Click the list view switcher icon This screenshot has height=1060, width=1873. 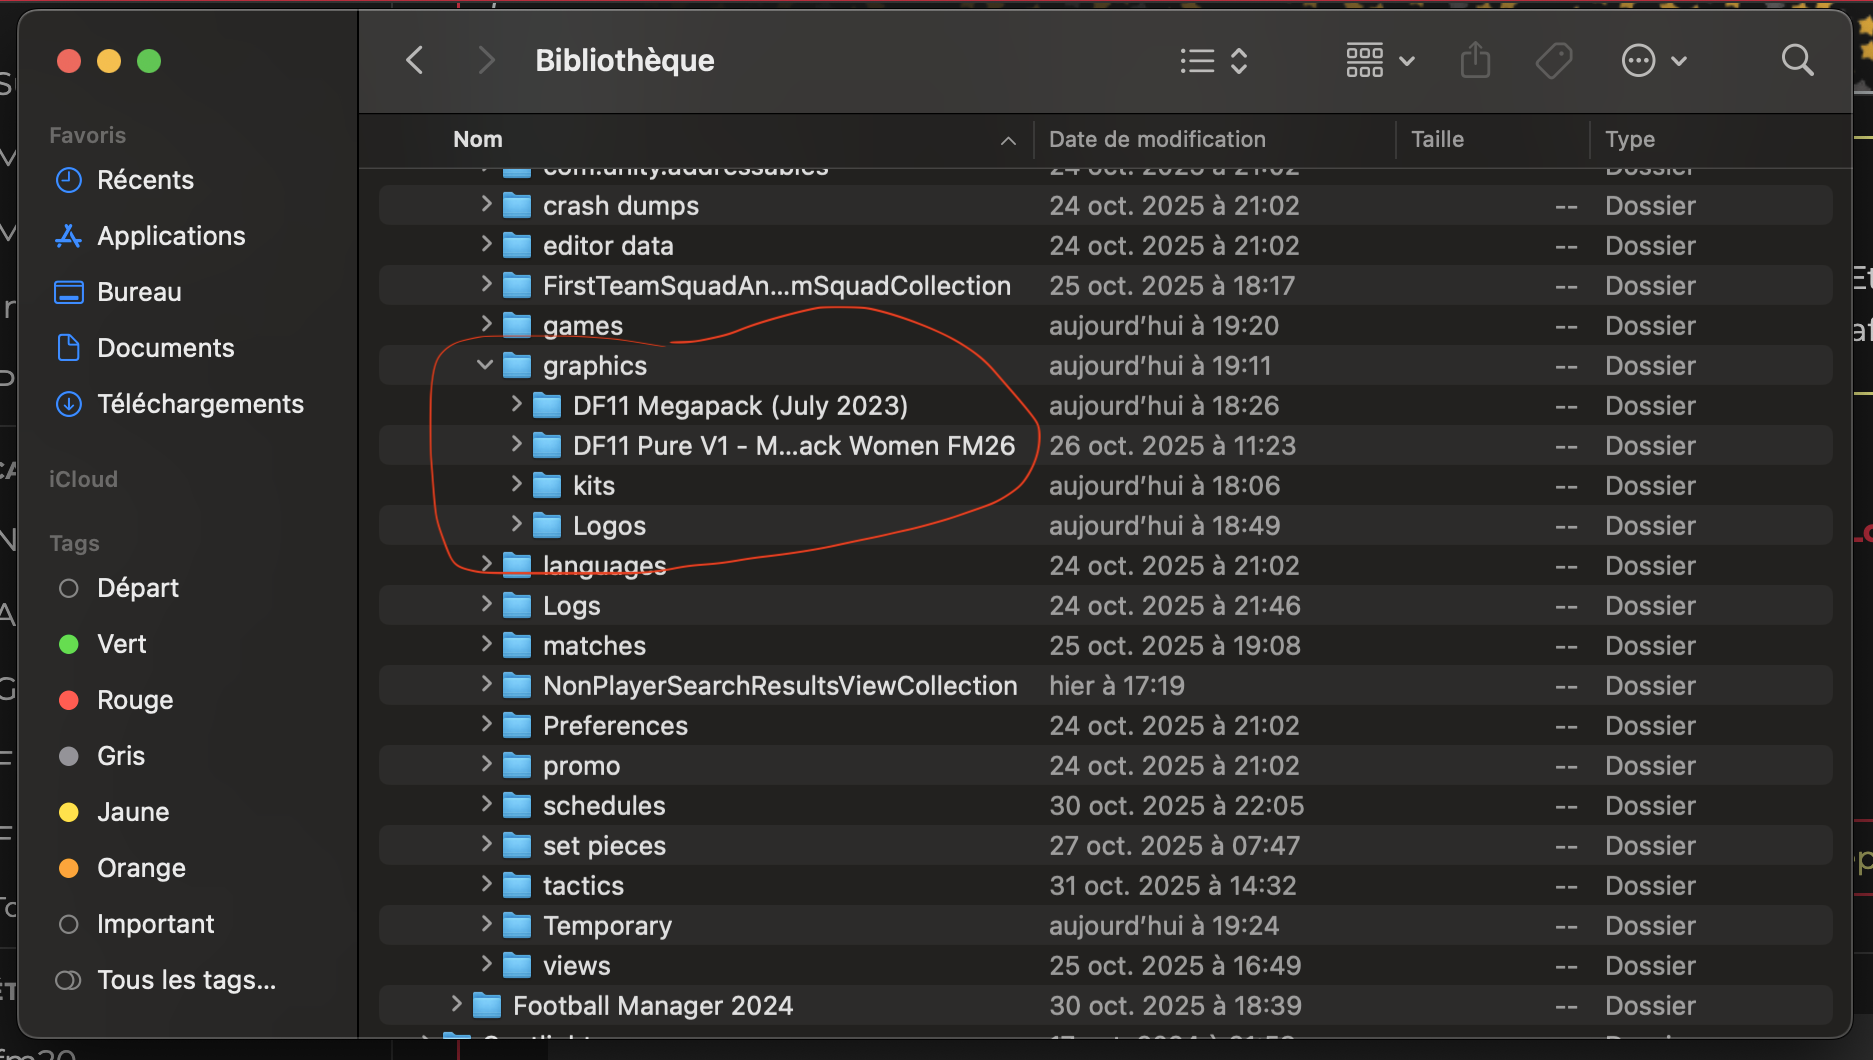tap(1213, 61)
